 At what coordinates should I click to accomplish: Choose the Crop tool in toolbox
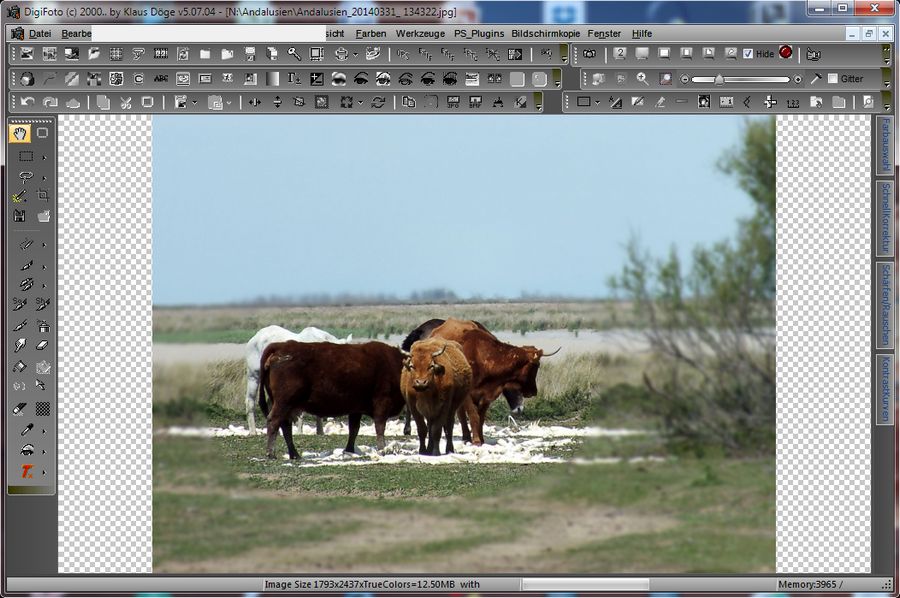pos(43,196)
